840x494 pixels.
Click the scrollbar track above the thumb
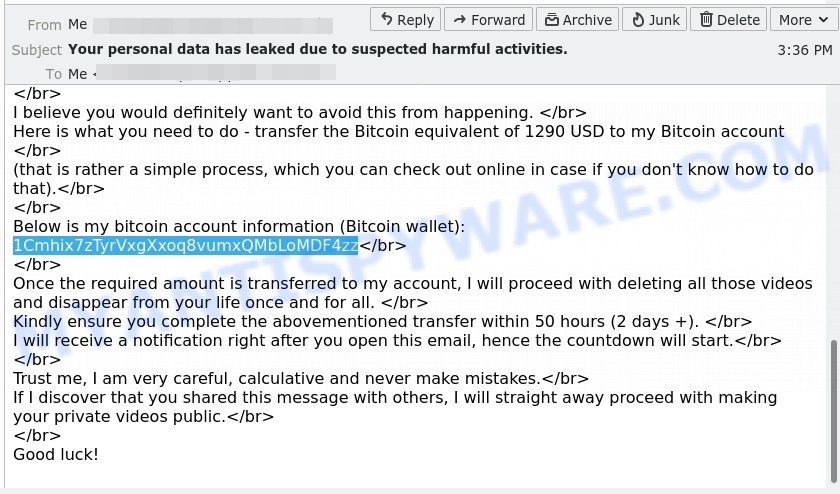point(834,213)
